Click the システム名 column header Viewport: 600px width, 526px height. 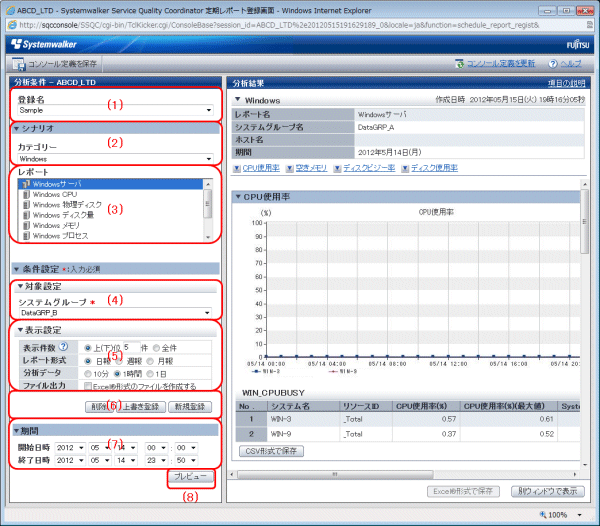(x=303, y=406)
